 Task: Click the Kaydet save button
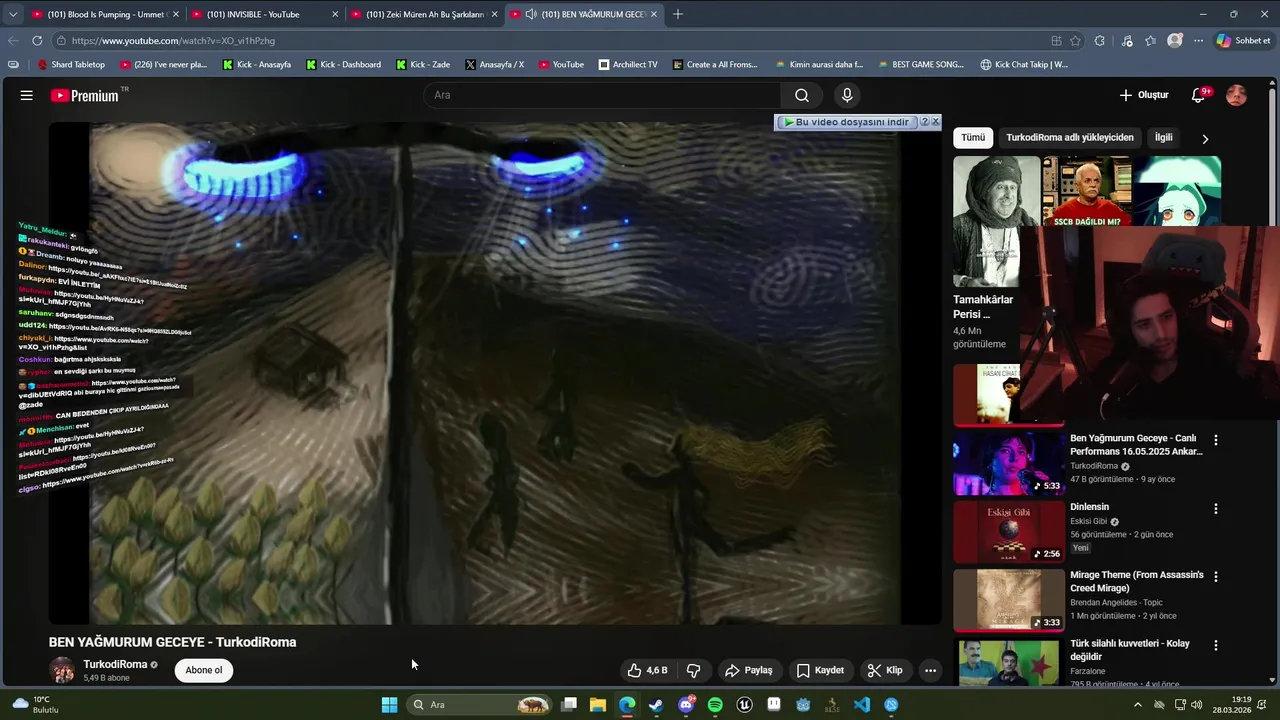(x=820, y=670)
